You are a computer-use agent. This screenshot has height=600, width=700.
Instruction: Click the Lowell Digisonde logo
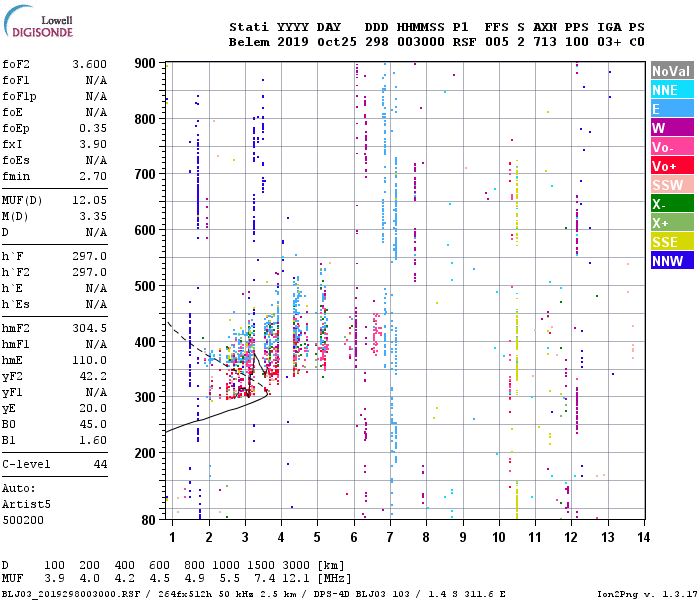pyautogui.click(x=38, y=22)
